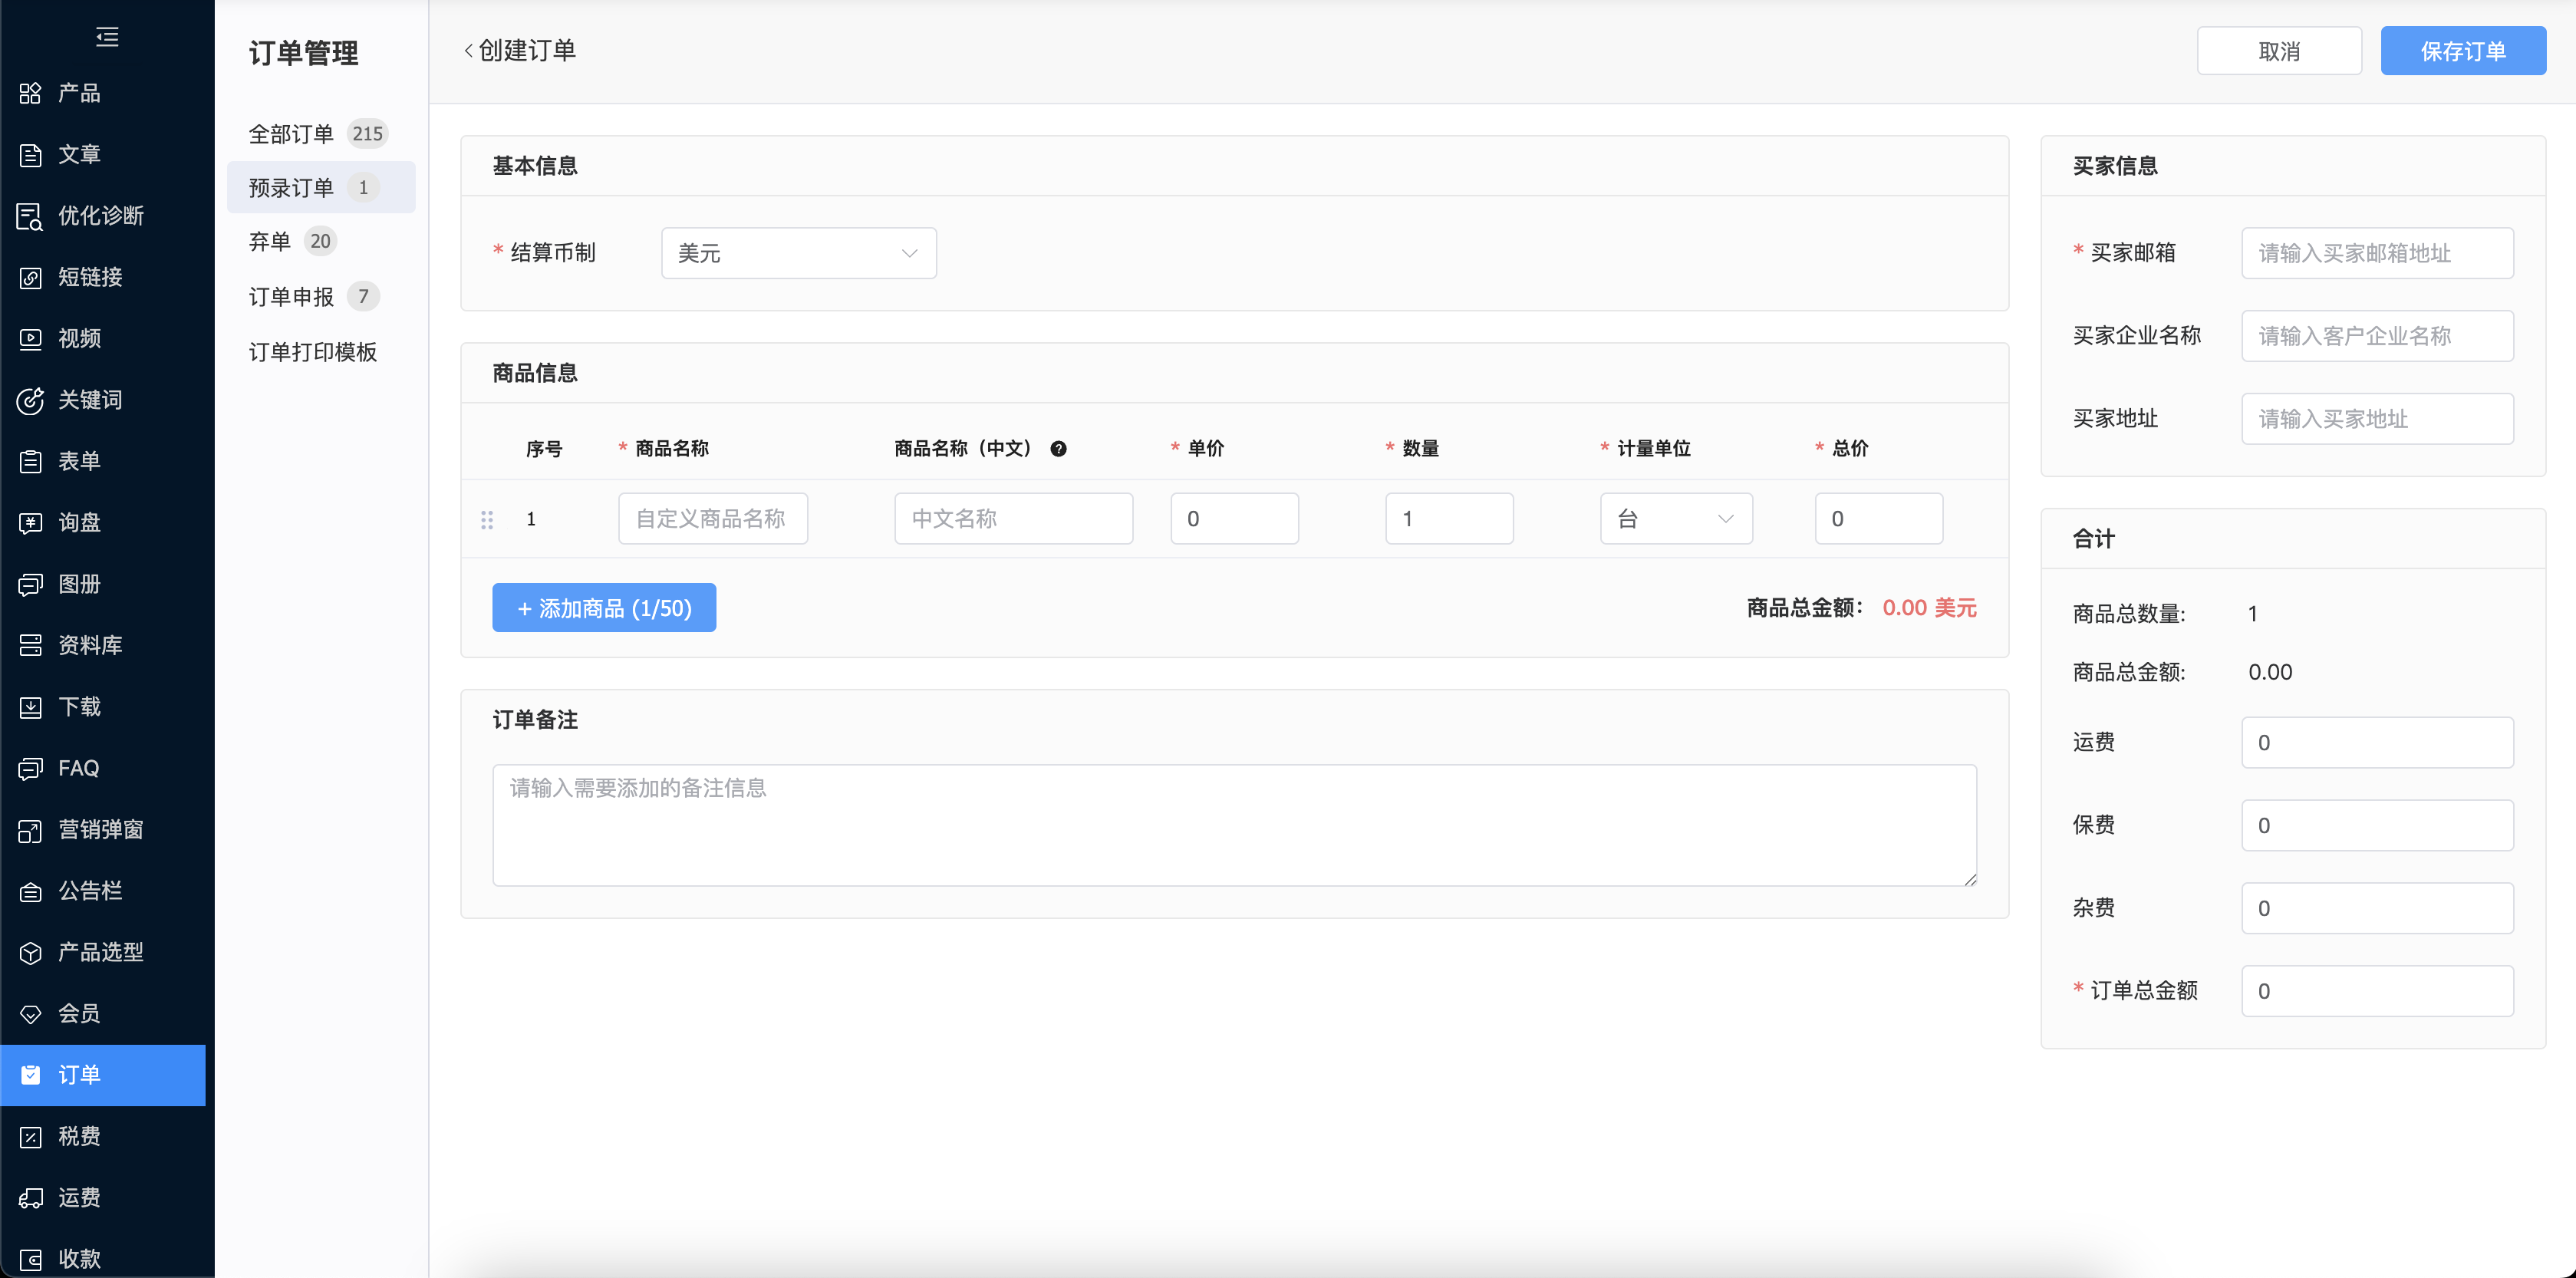
Task: Go to 订单打印模板 menu item
Action: 313,352
